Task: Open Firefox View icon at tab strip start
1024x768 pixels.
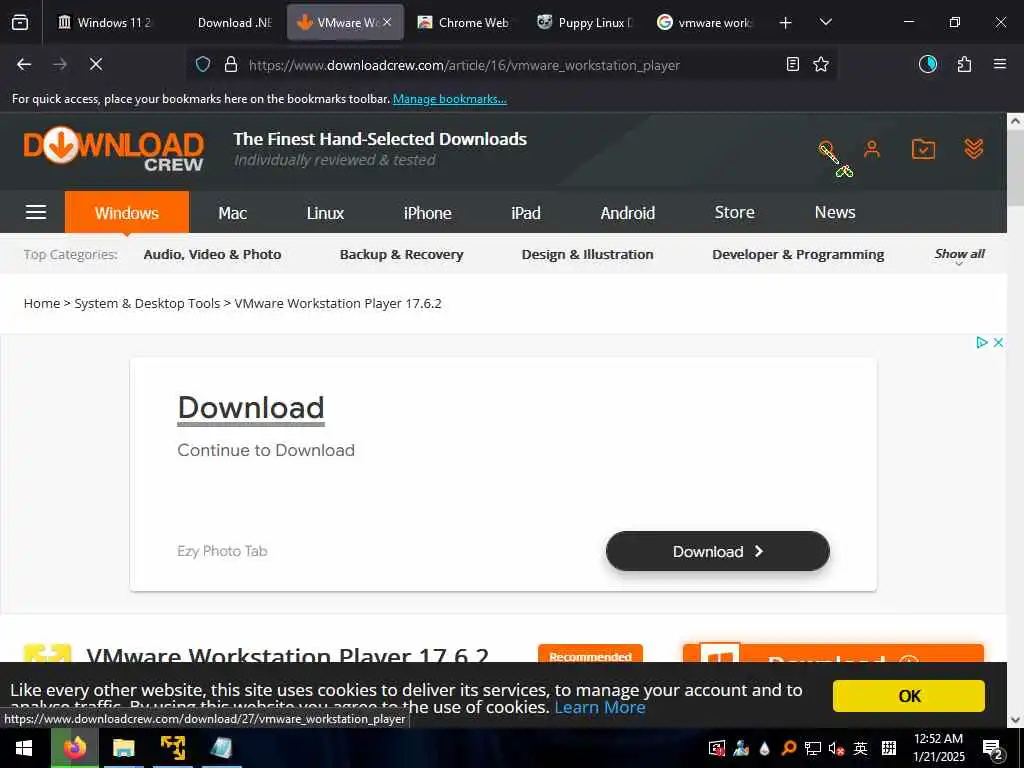Action: point(20,22)
